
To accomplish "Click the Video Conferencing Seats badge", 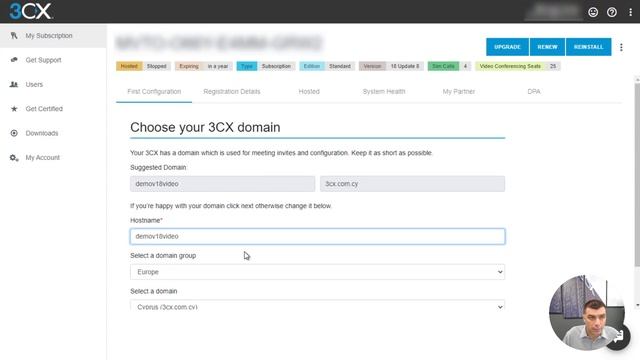I will click(x=518, y=66).
